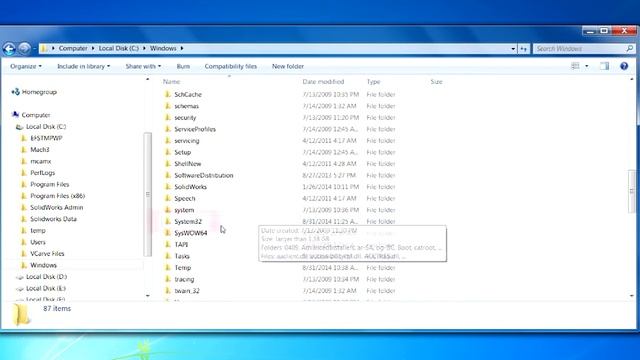Select Computer in the navigation pane
The height and width of the screenshot is (360, 640).
point(36,115)
